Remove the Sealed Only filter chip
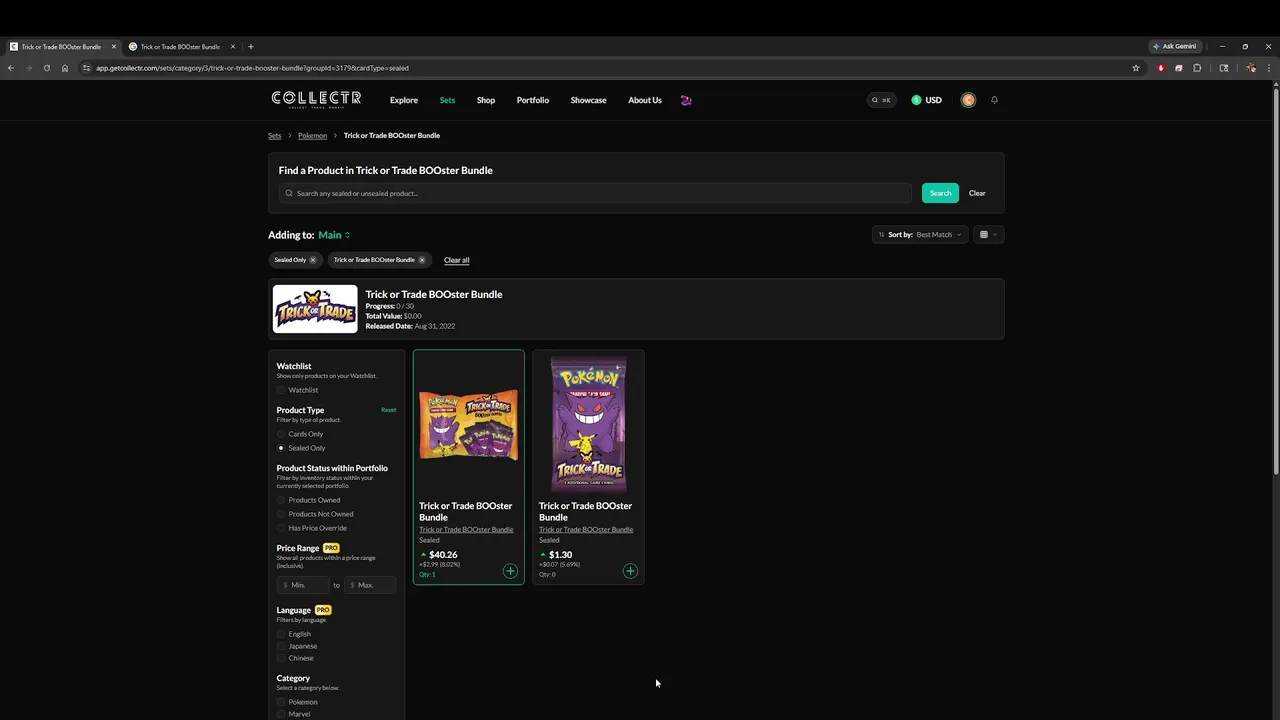The height and width of the screenshot is (720, 1280). (x=312, y=260)
